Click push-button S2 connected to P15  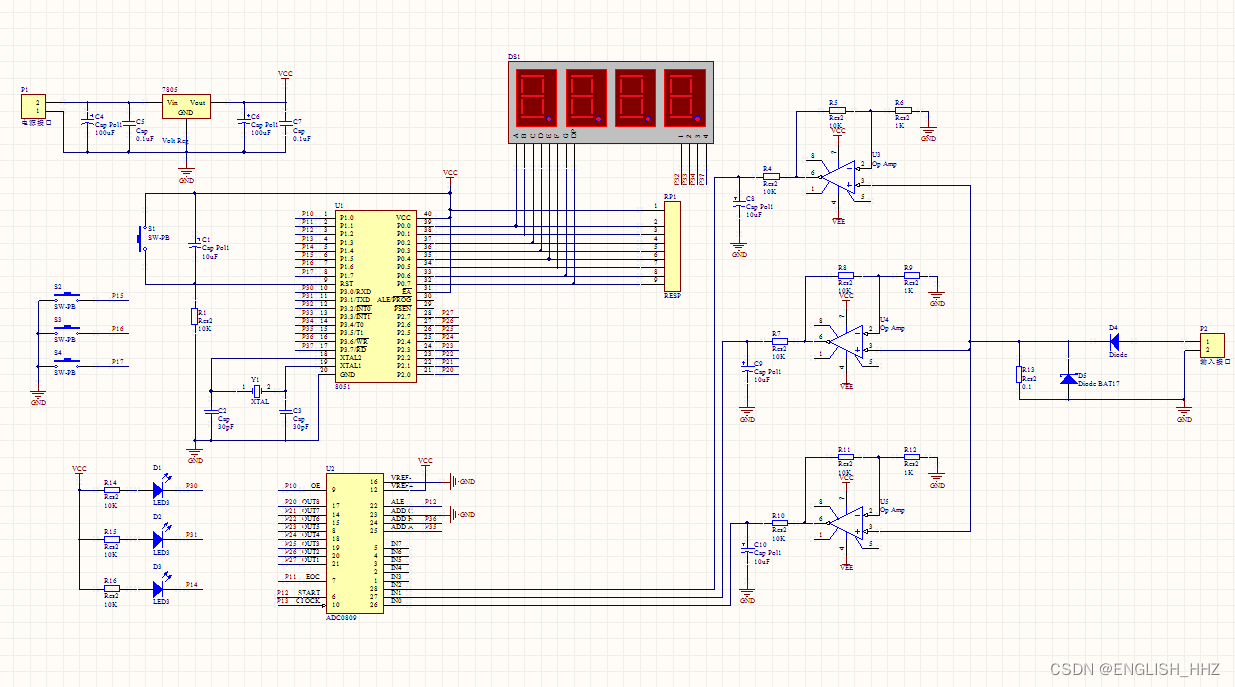point(67,299)
